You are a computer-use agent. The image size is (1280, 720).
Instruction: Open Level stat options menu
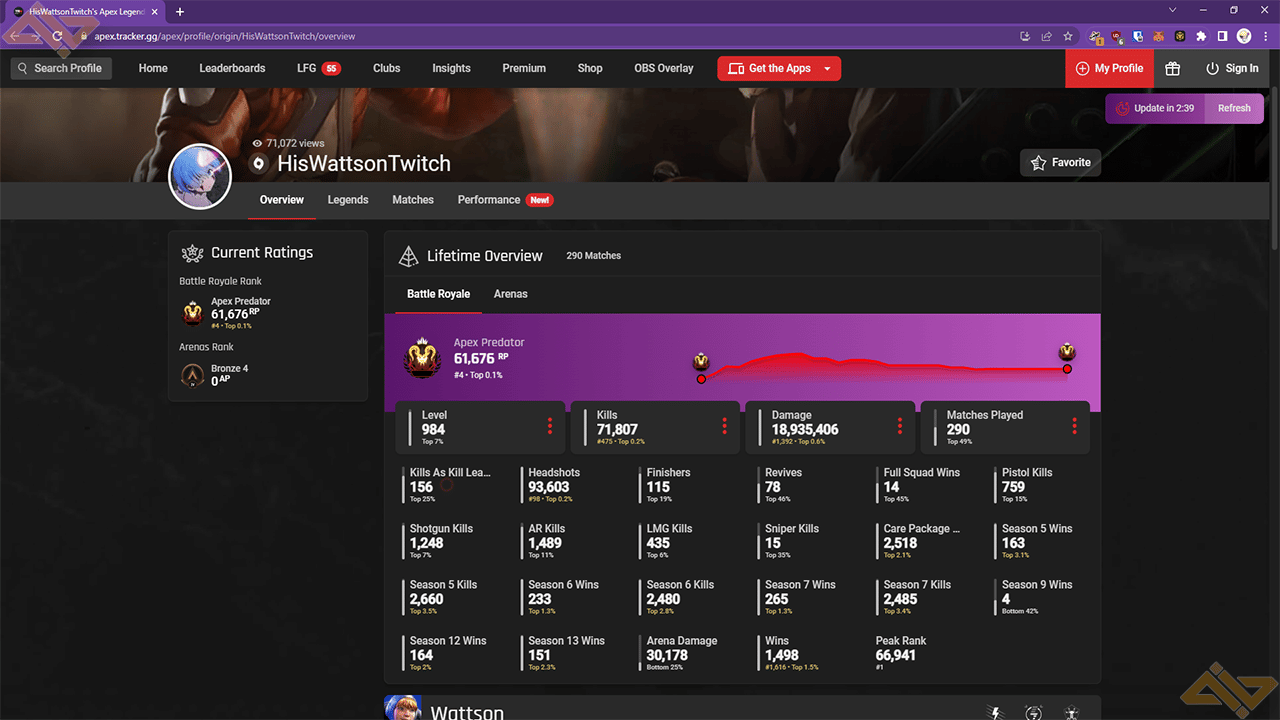point(549,427)
